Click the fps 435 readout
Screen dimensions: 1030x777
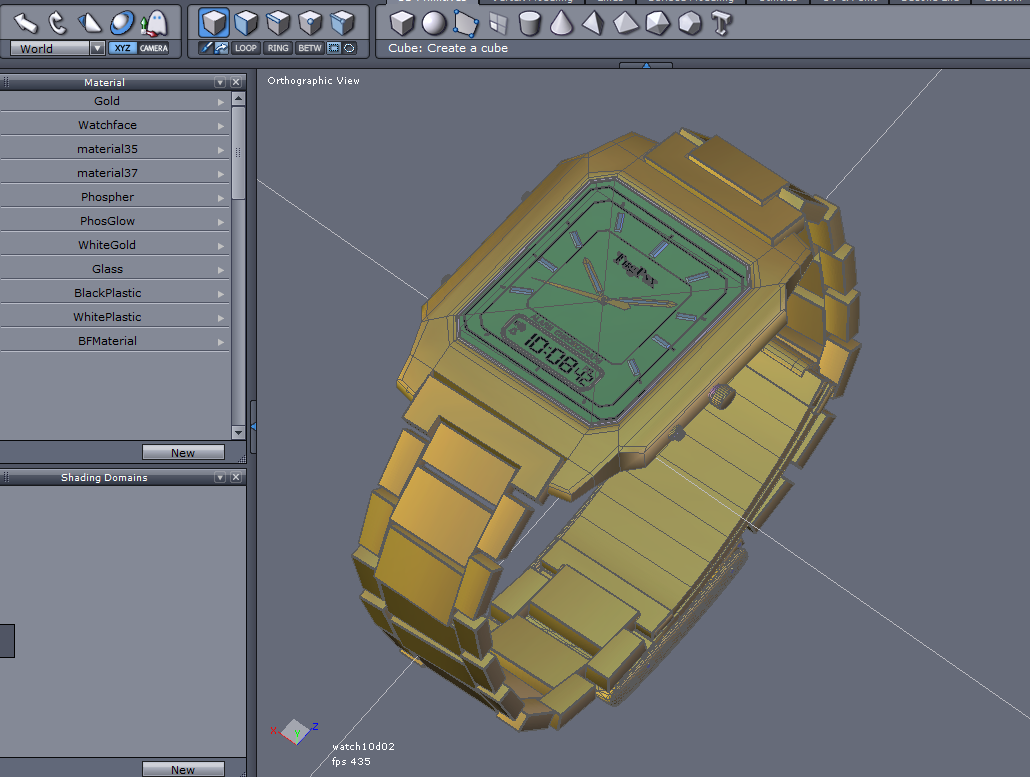(351, 761)
